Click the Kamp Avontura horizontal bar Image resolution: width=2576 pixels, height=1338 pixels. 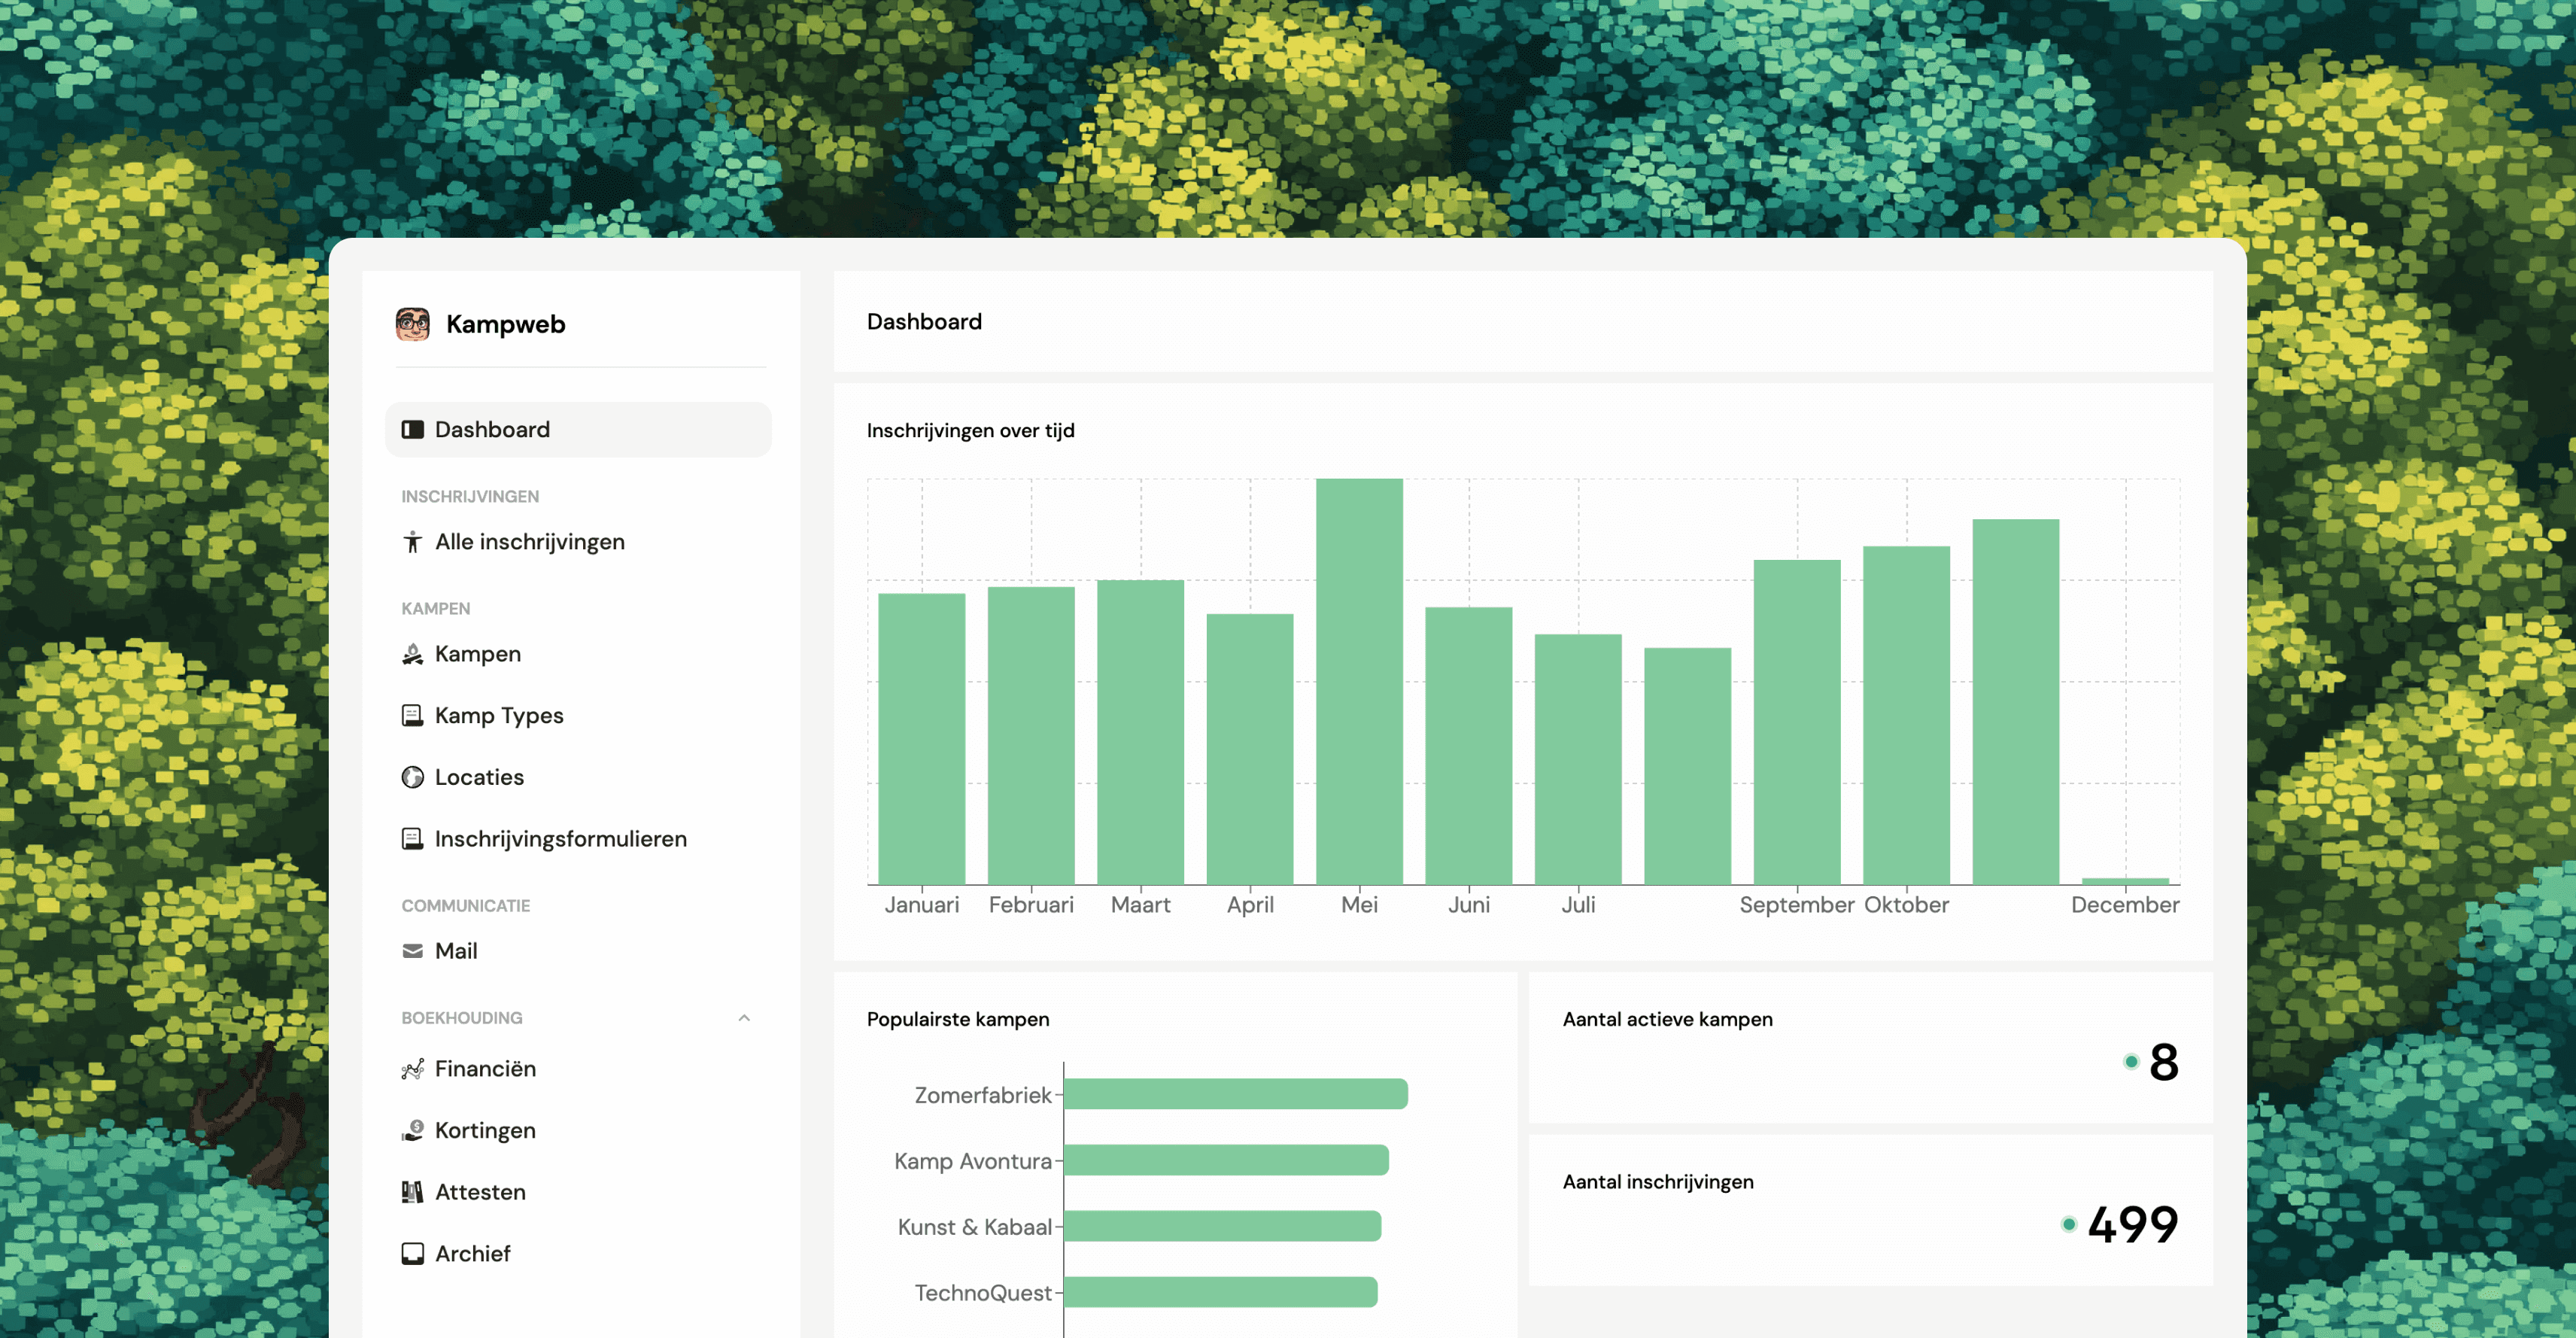[x=1225, y=1160]
